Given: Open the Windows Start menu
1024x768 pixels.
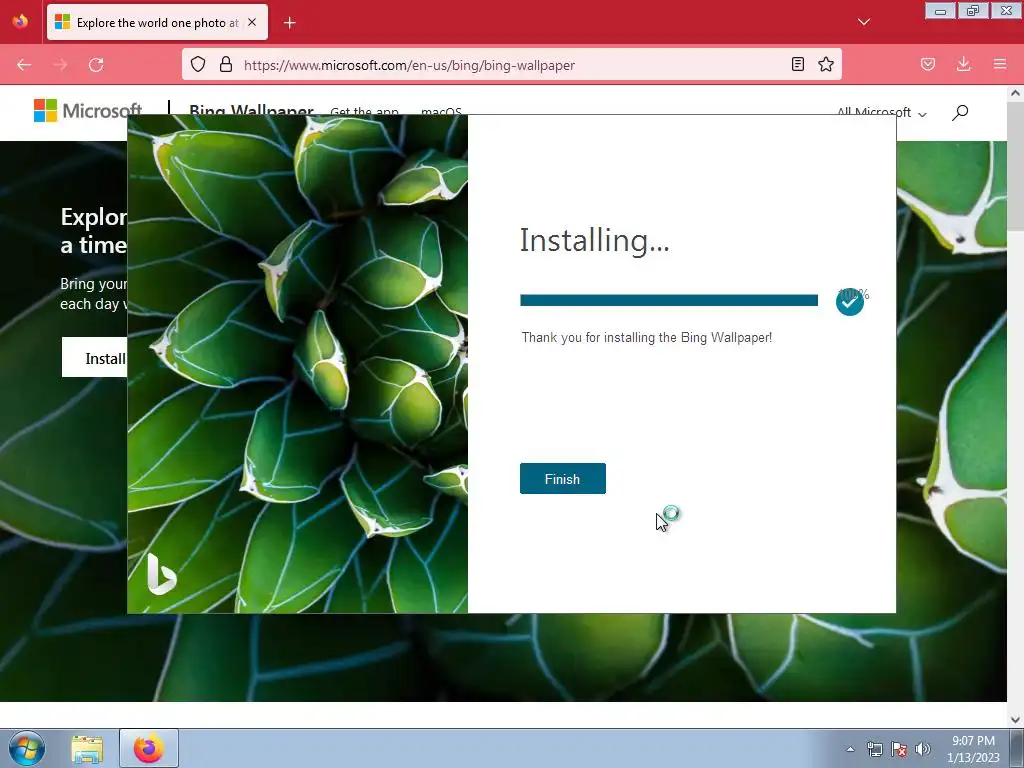Looking at the screenshot, I should [x=27, y=748].
